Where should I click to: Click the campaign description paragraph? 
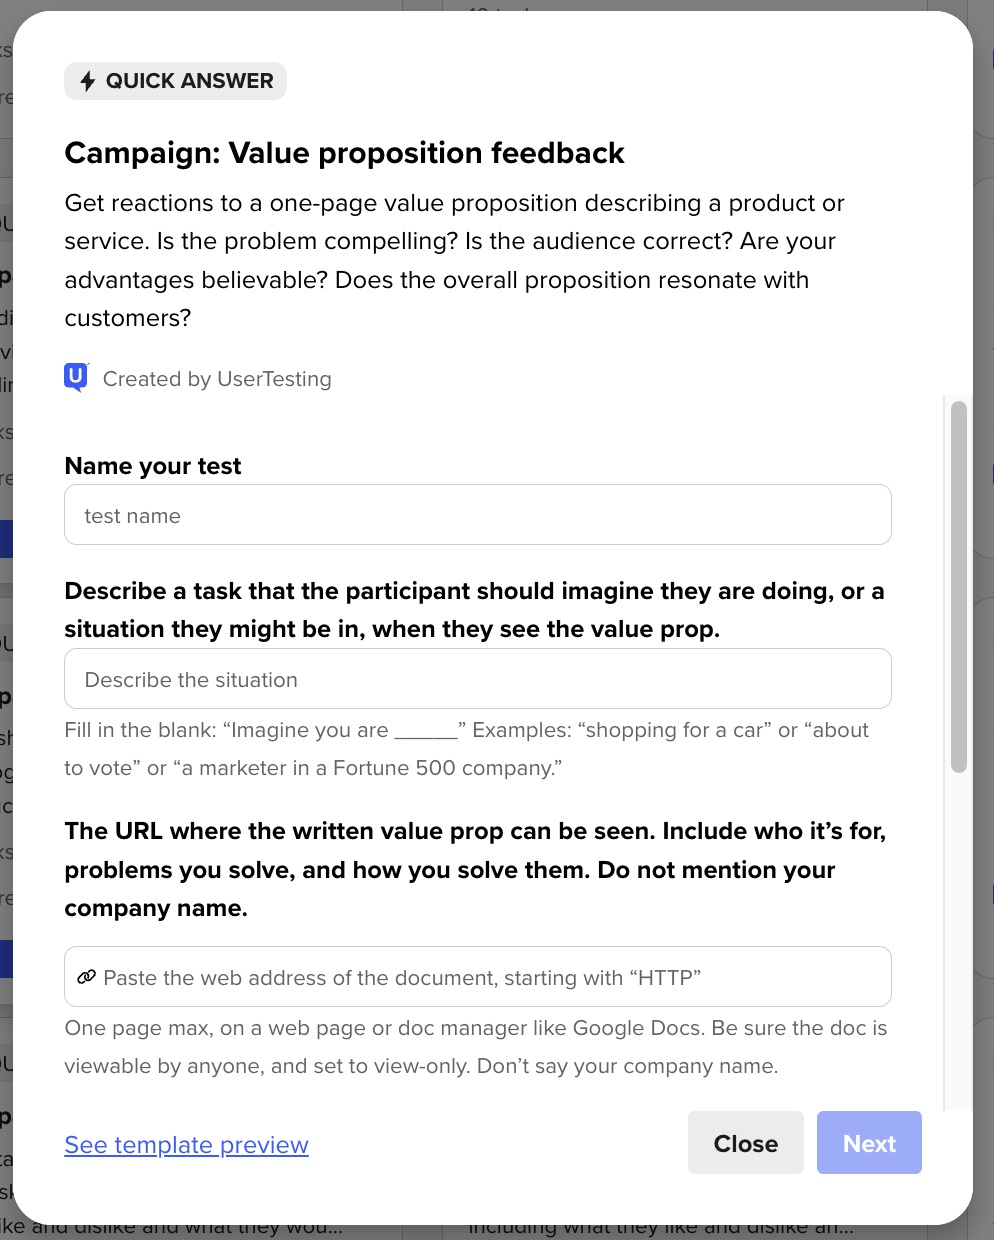coord(454,260)
